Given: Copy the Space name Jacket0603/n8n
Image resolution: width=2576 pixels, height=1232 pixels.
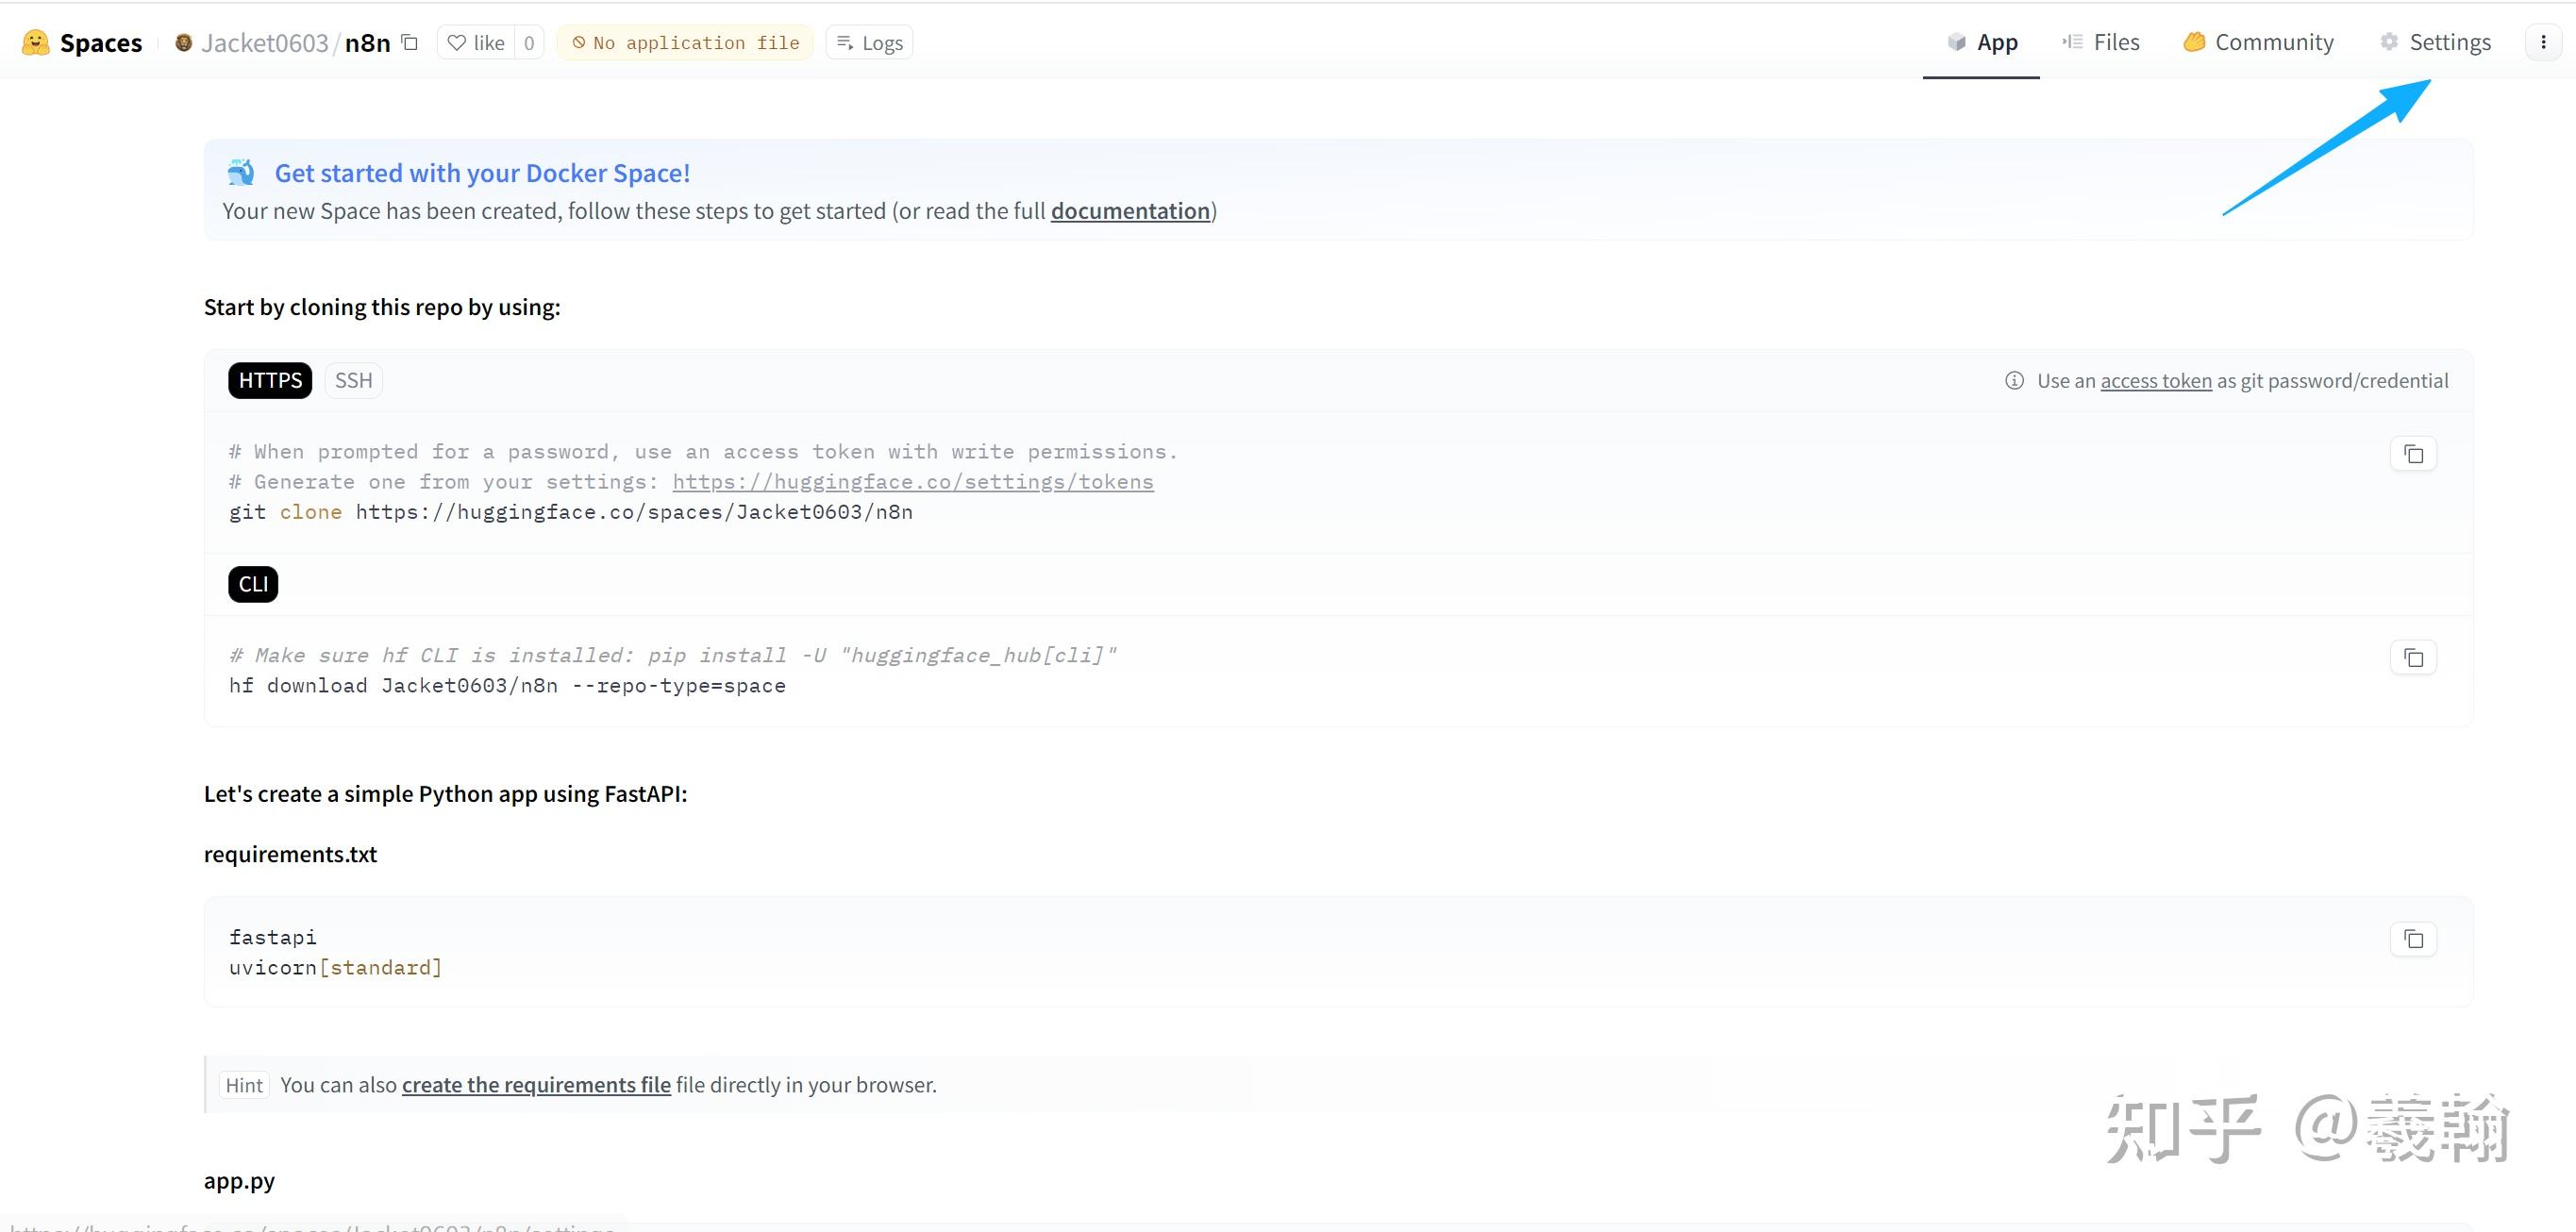Looking at the screenshot, I should coord(409,42).
